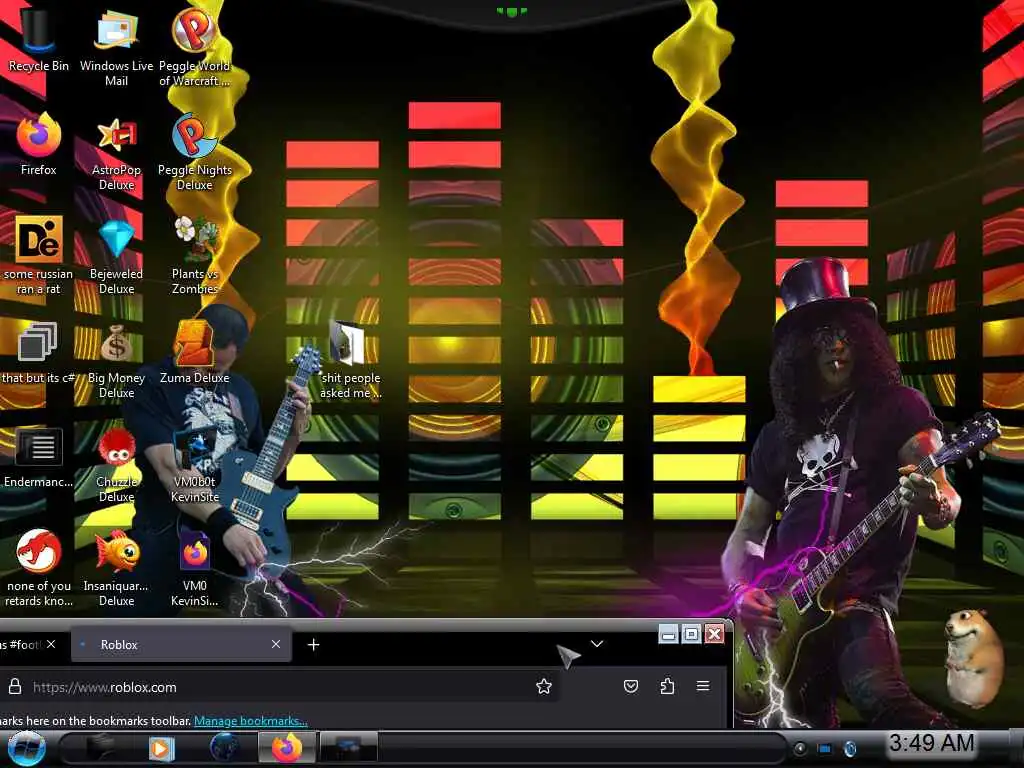
Task: Open the network taskbar window thumbnail
Action: tap(349, 748)
